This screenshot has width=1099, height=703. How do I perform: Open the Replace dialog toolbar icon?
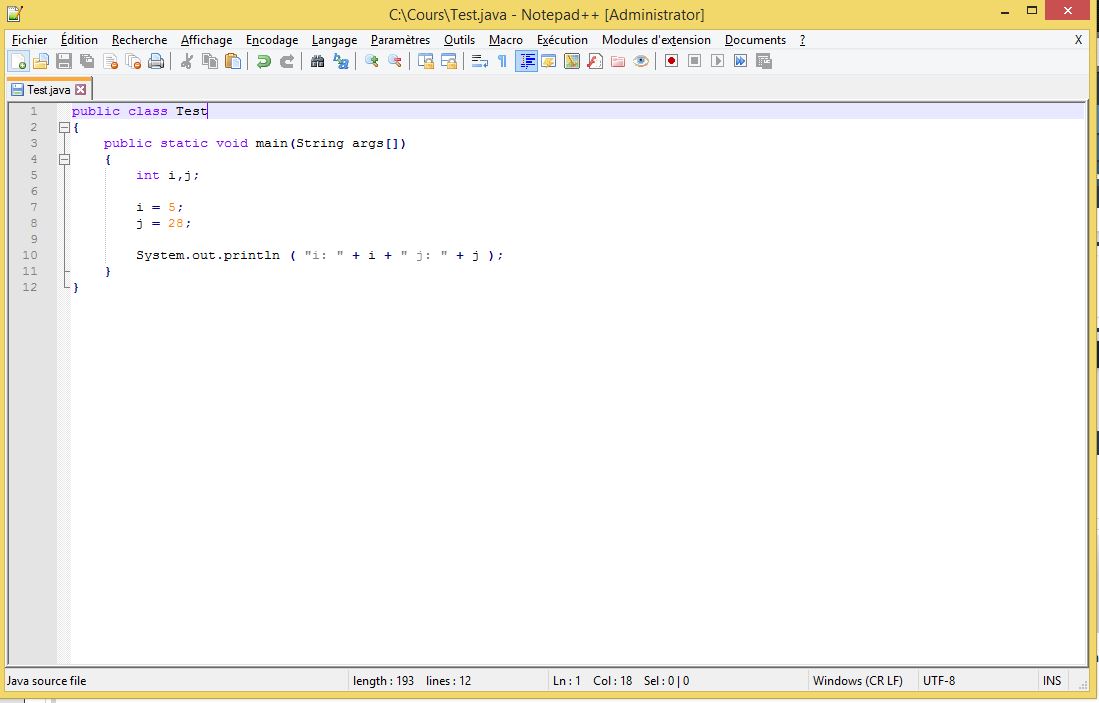[341, 62]
